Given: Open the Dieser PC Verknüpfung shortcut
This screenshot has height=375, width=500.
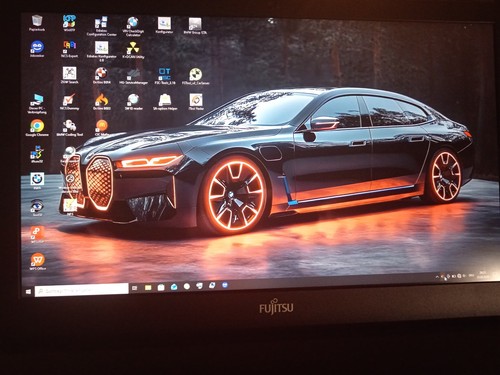Looking at the screenshot, I should (x=37, y=104).
